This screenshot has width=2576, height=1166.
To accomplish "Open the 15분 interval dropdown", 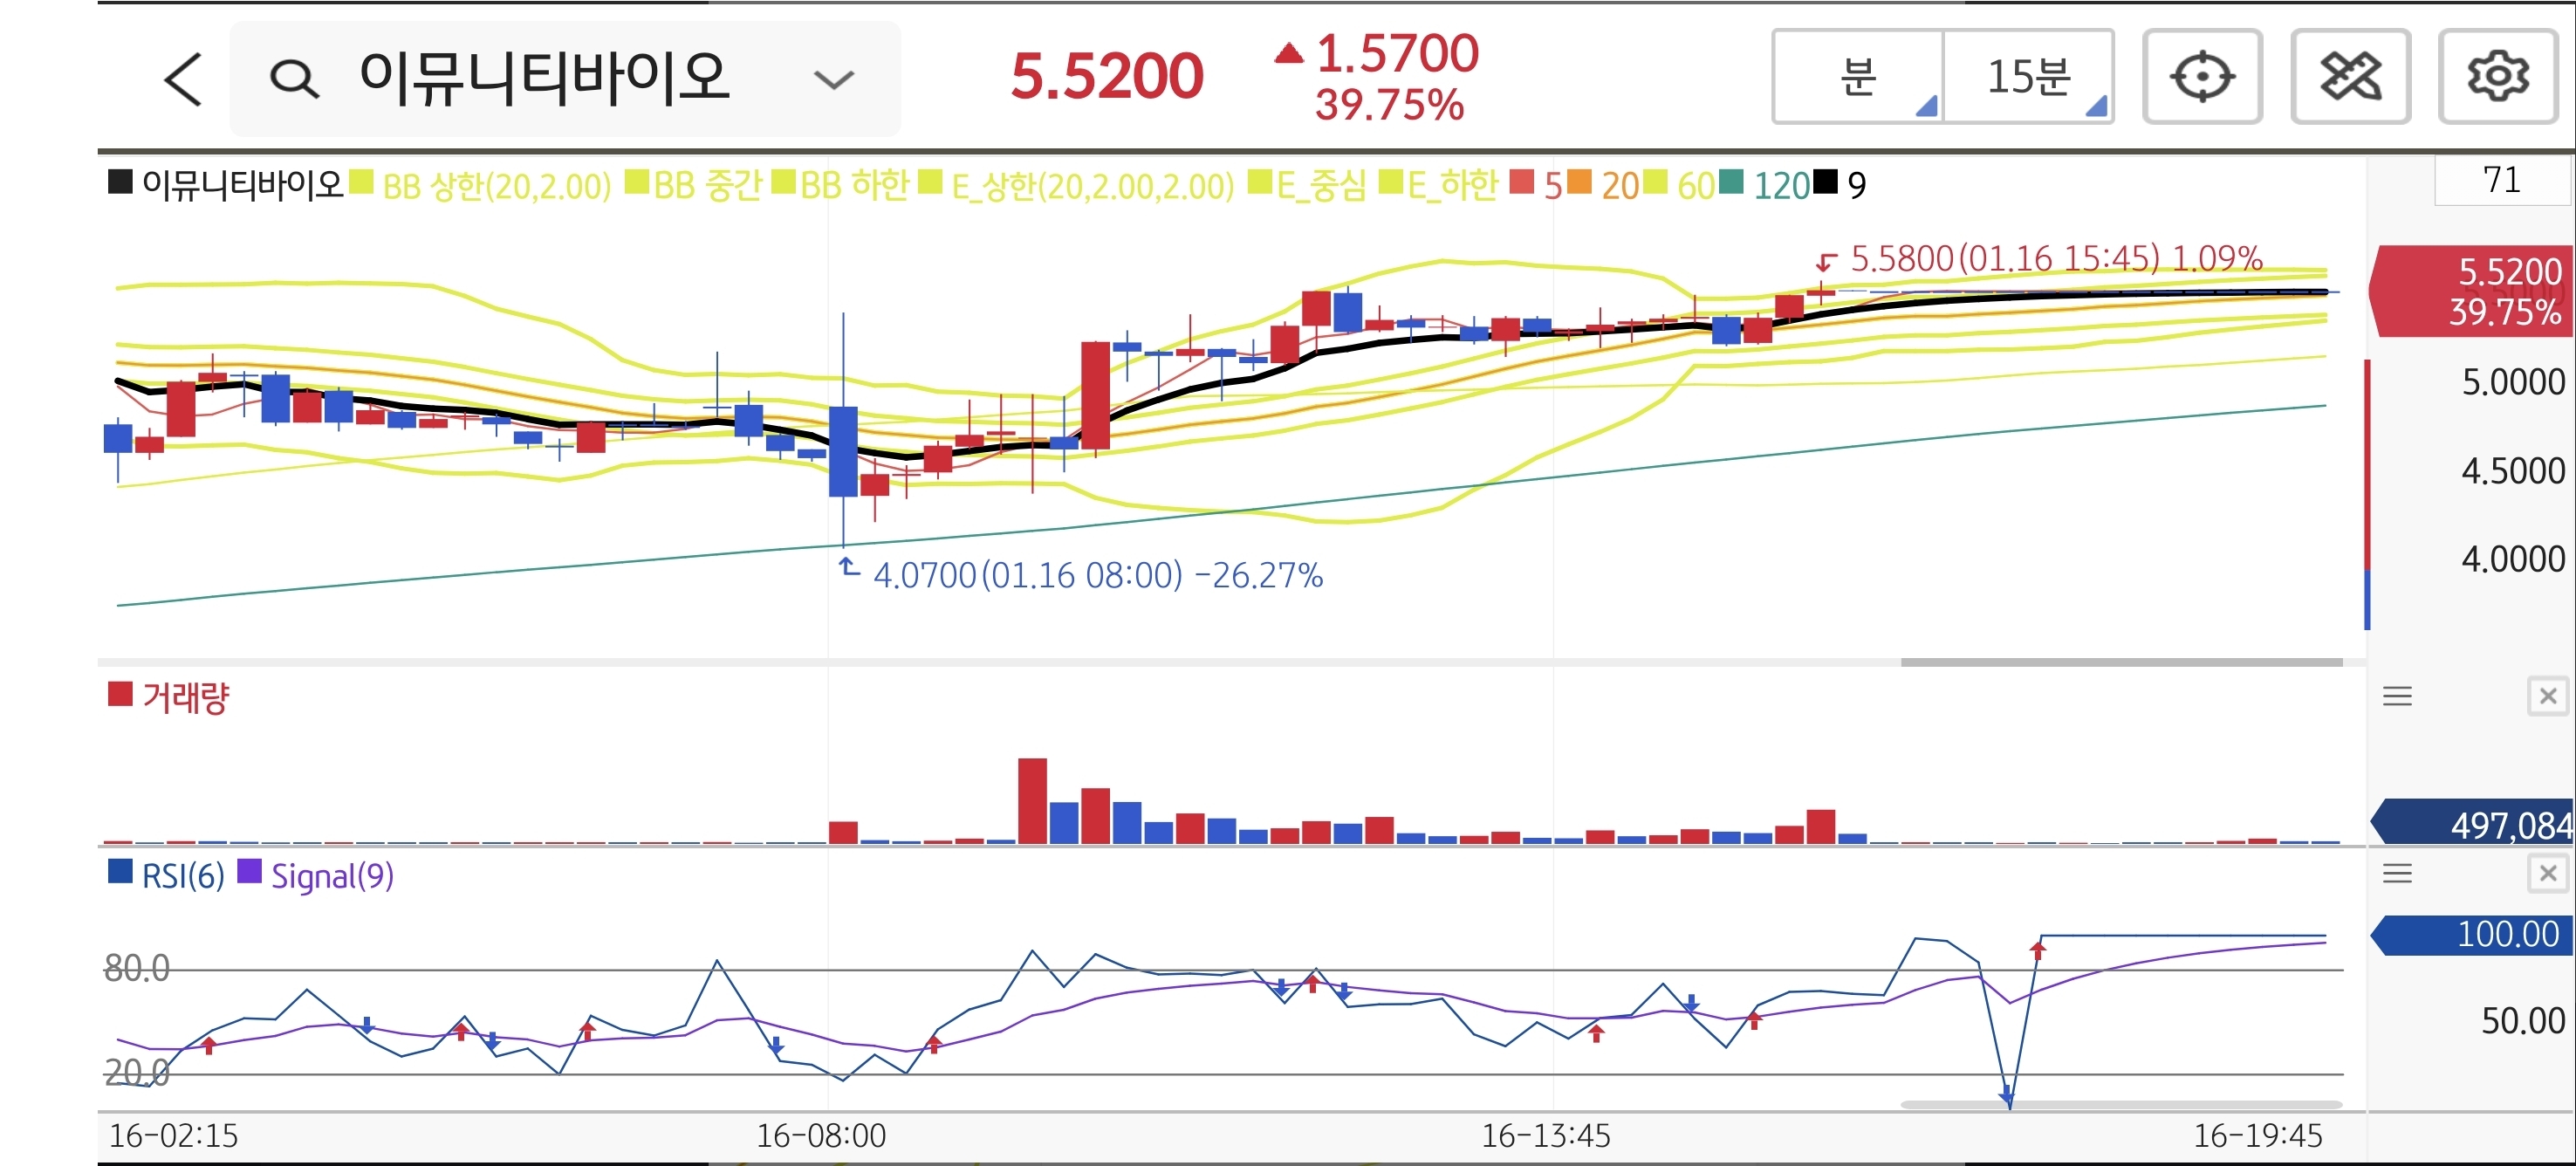I will [2028, 77].
